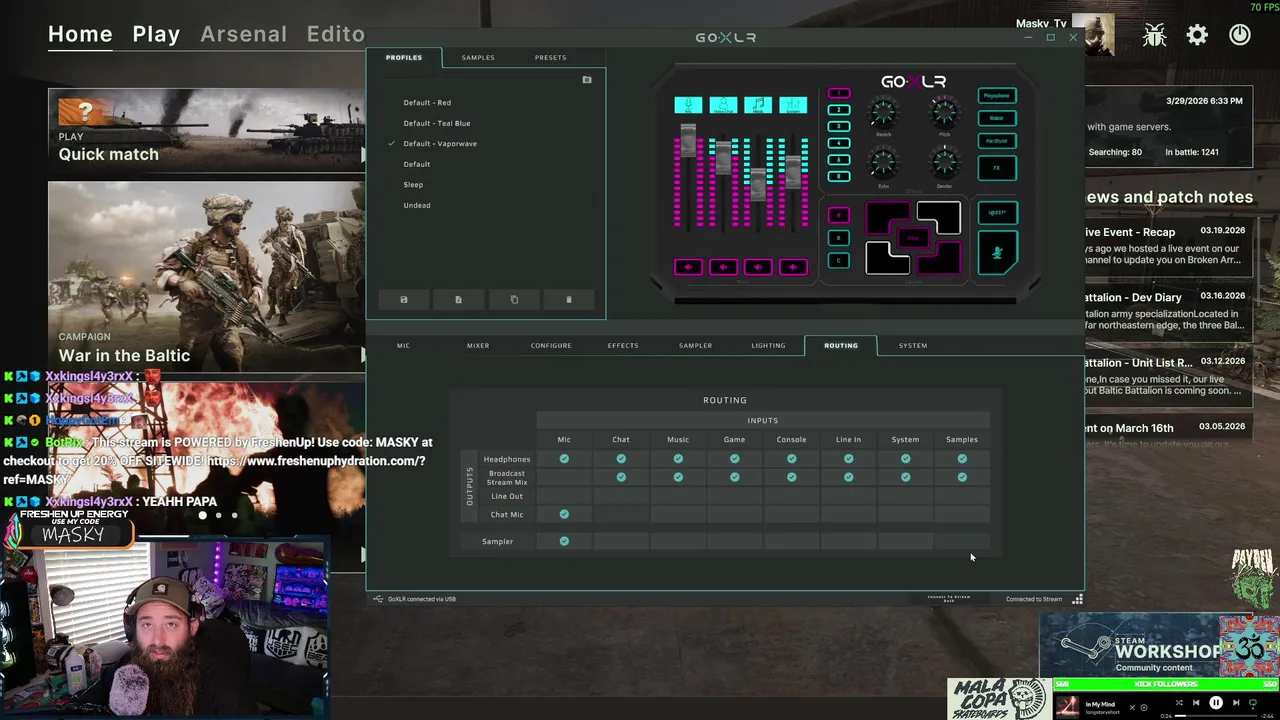This screenshot has height=720, width=1280.
Task: Click the camera icon in Profiles panel
Action: (x=587, y=80)
